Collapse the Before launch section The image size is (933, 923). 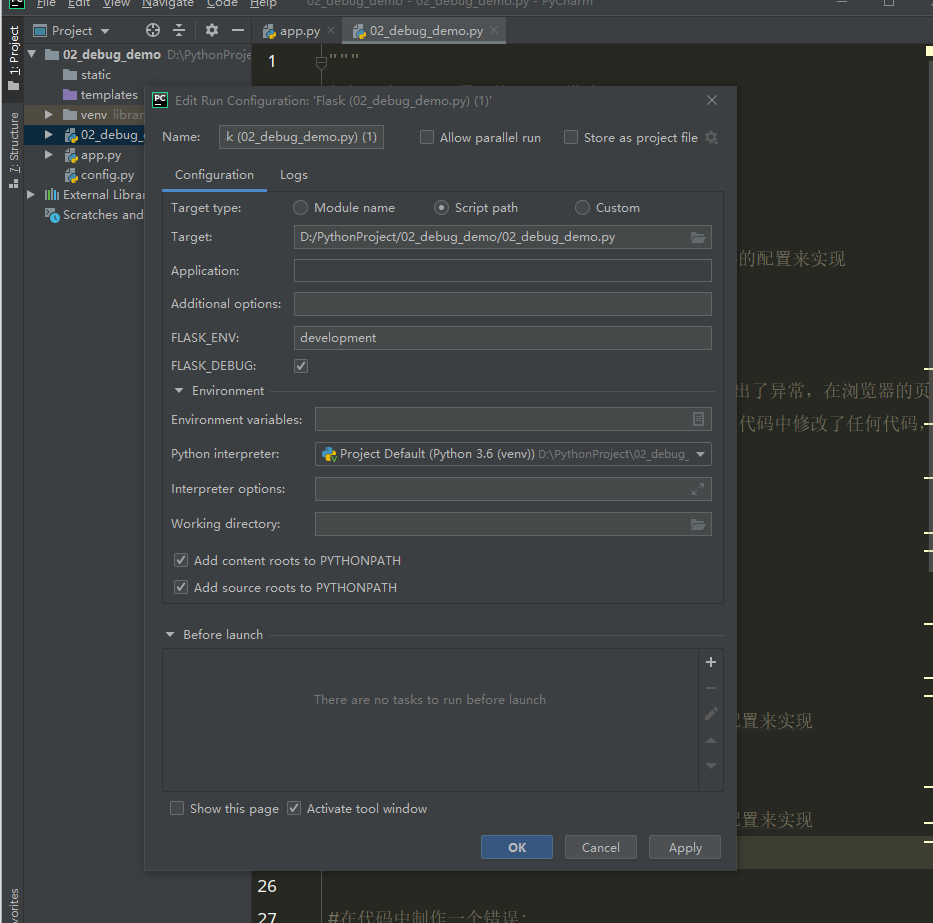170,635
